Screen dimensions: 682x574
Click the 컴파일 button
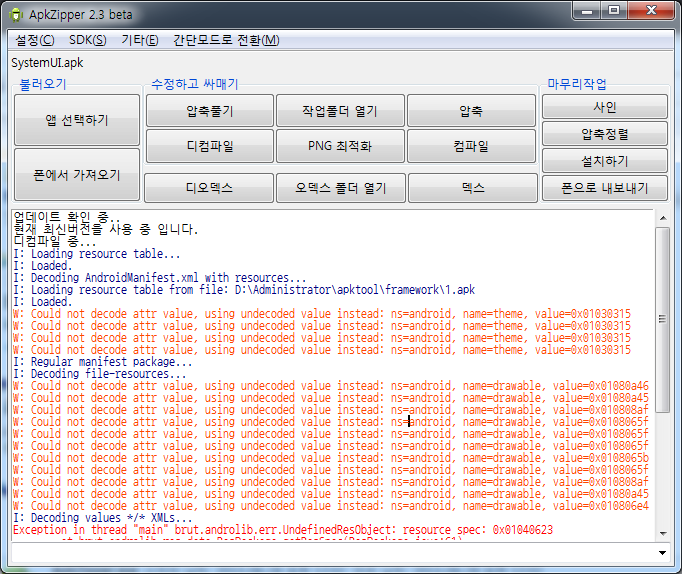472,146
